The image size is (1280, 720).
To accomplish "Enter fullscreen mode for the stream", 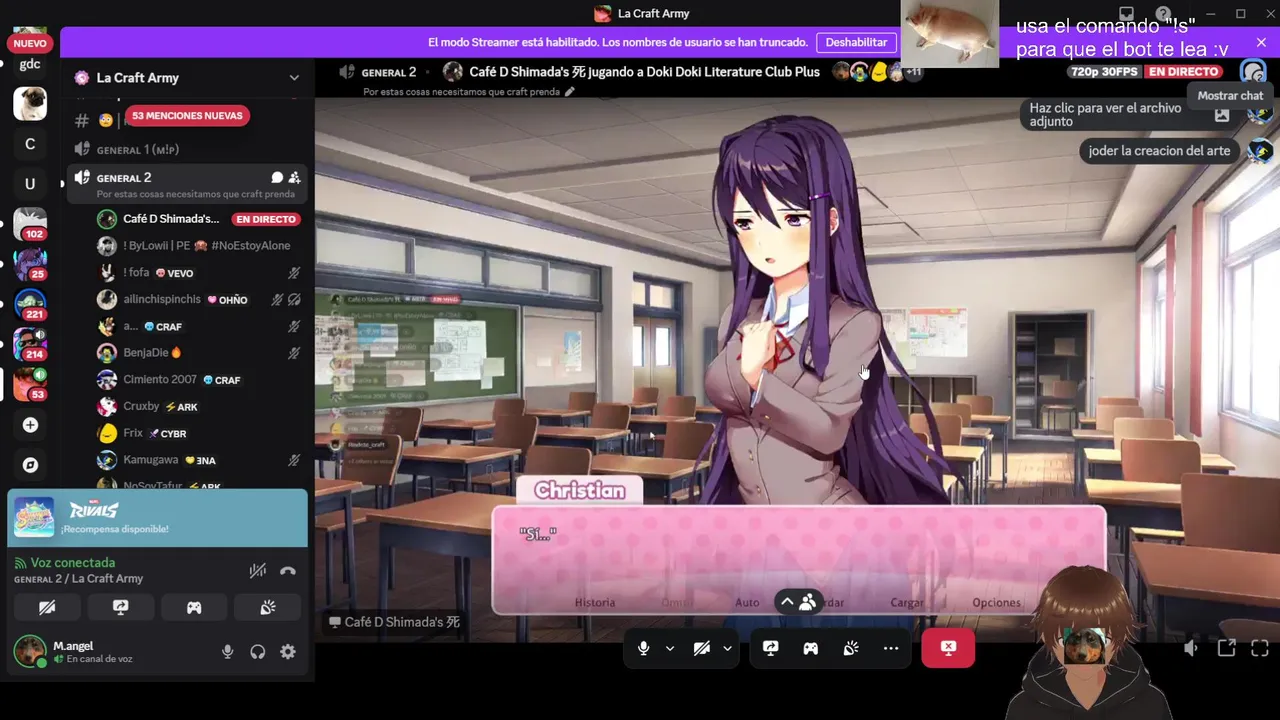I will pyautogui.click(x=1260, y=648).
